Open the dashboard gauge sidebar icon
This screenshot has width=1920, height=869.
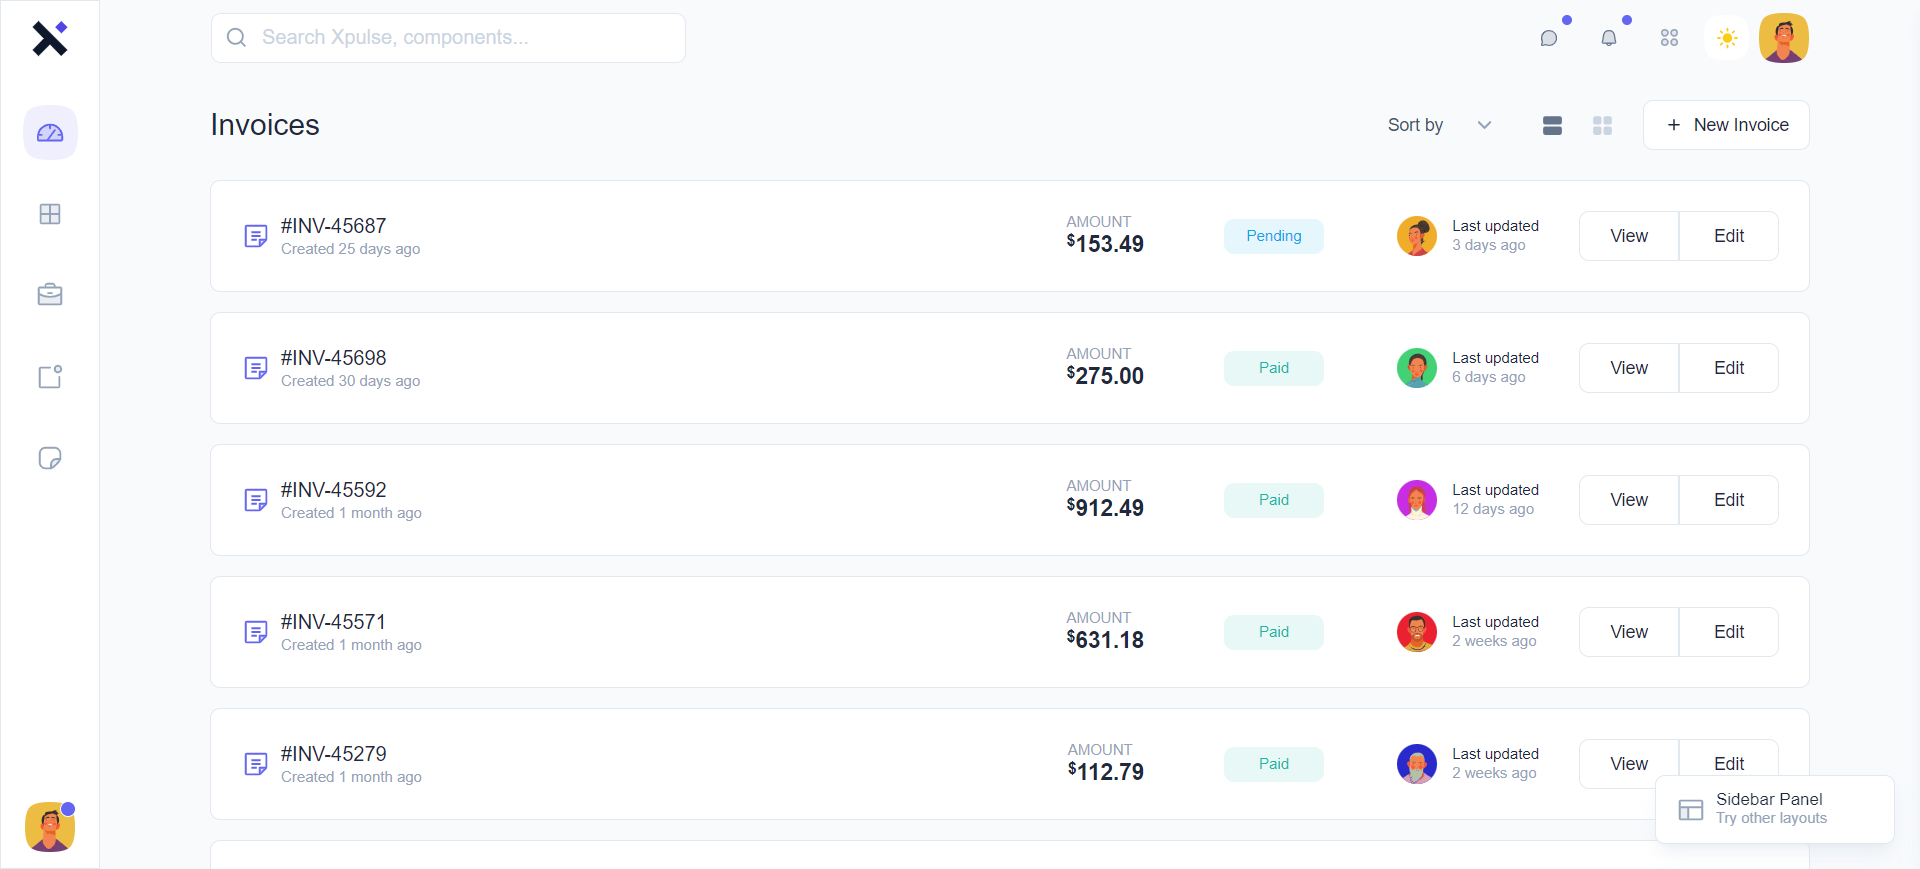(50, 133)
